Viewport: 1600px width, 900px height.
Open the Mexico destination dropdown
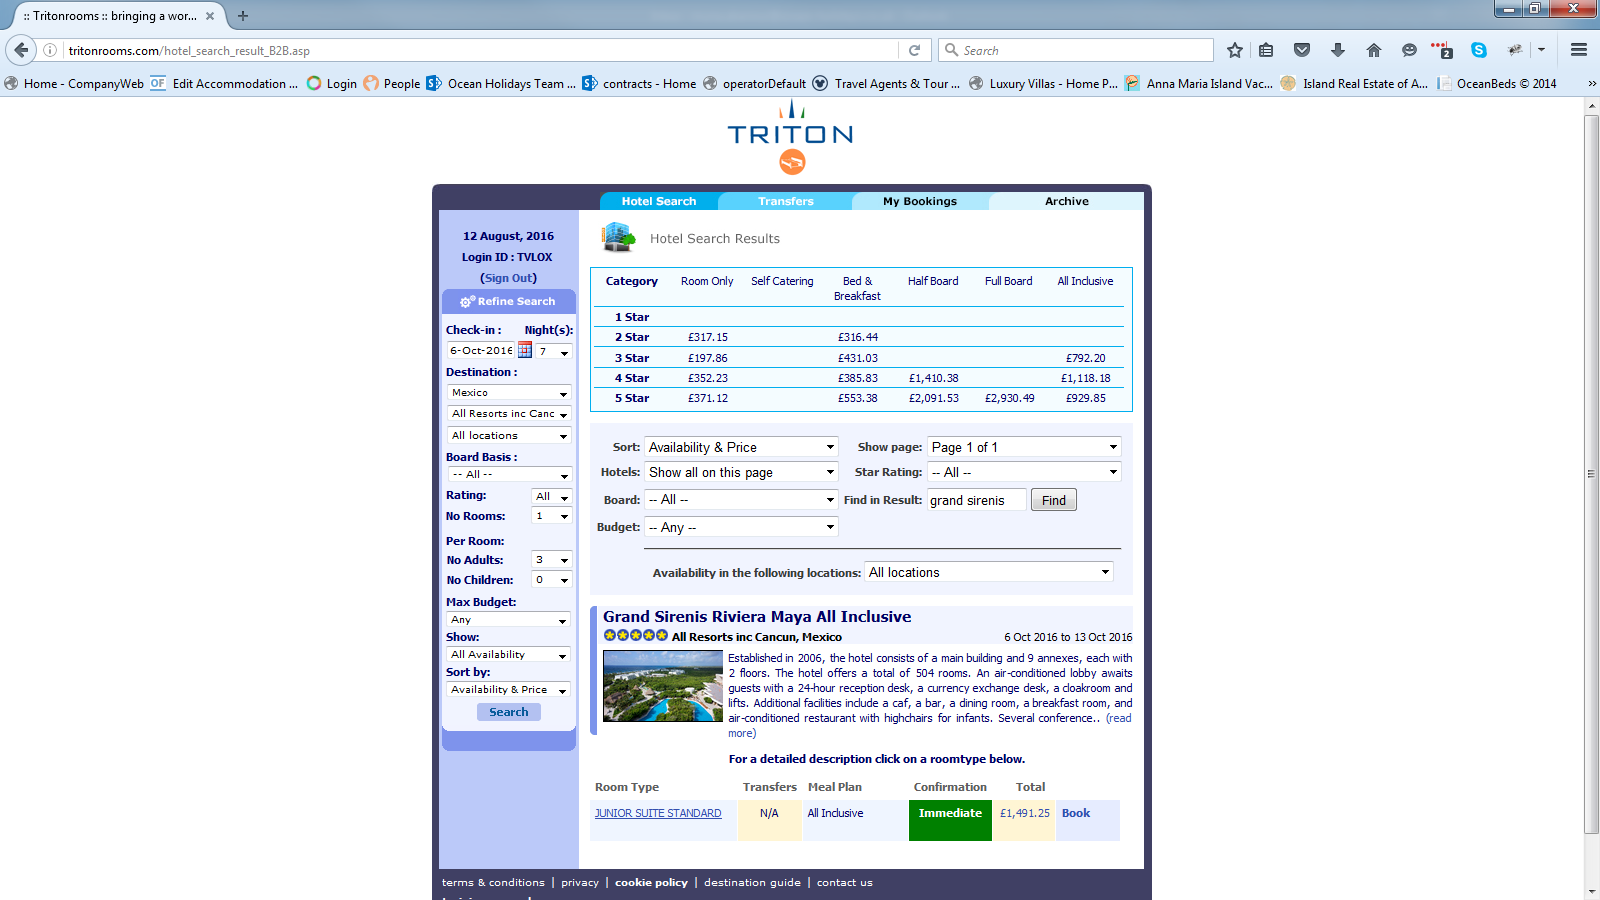click(509, 393)
